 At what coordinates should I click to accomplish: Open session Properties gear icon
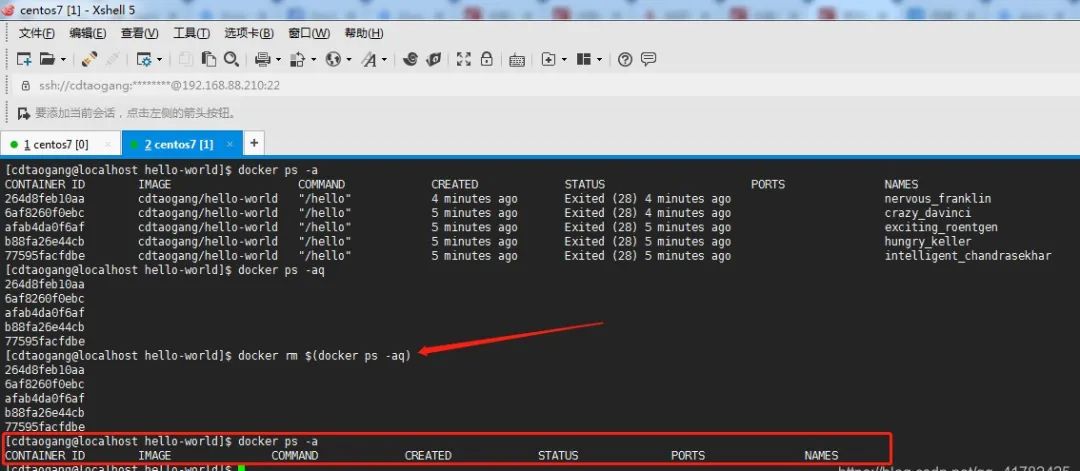click(x=144, y=59)
